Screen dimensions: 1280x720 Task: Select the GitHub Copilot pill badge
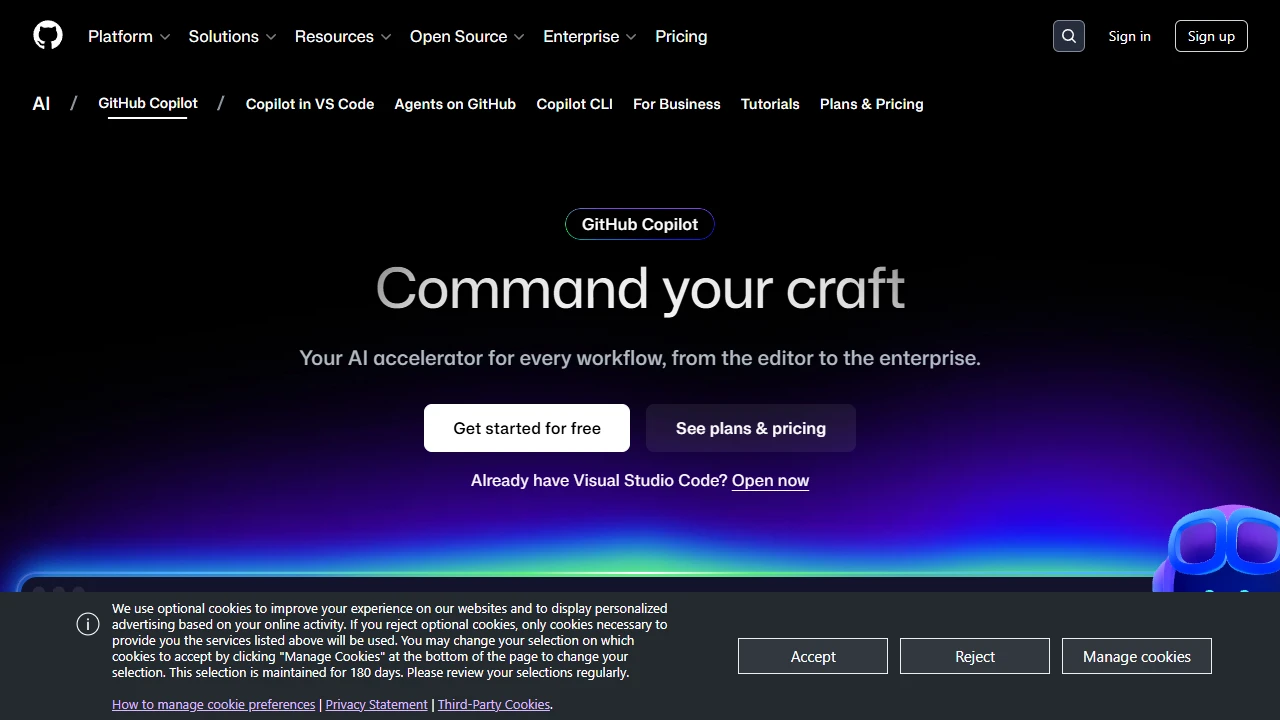pos(639,224)
